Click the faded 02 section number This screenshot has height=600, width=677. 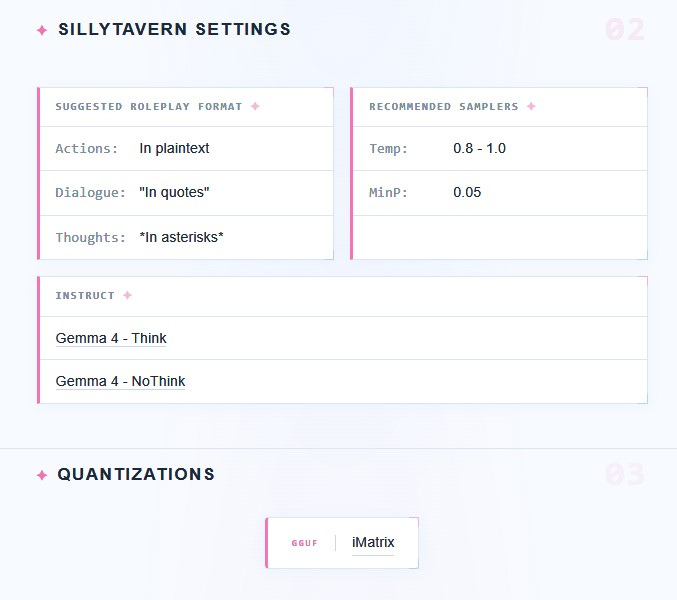point(625,30)
